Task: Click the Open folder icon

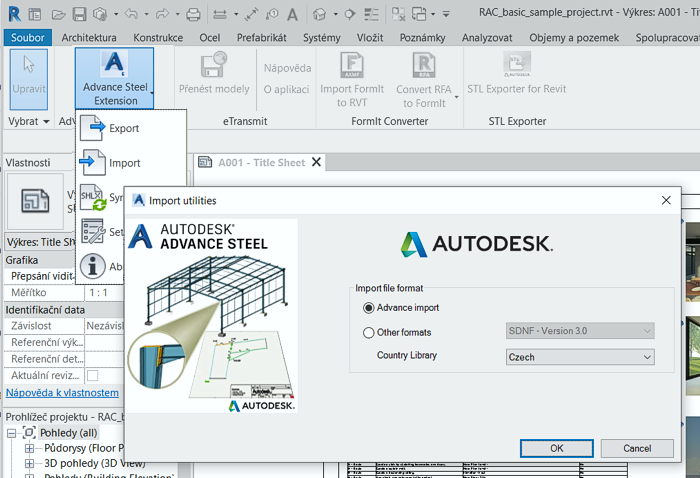Action: click(58, 15)
